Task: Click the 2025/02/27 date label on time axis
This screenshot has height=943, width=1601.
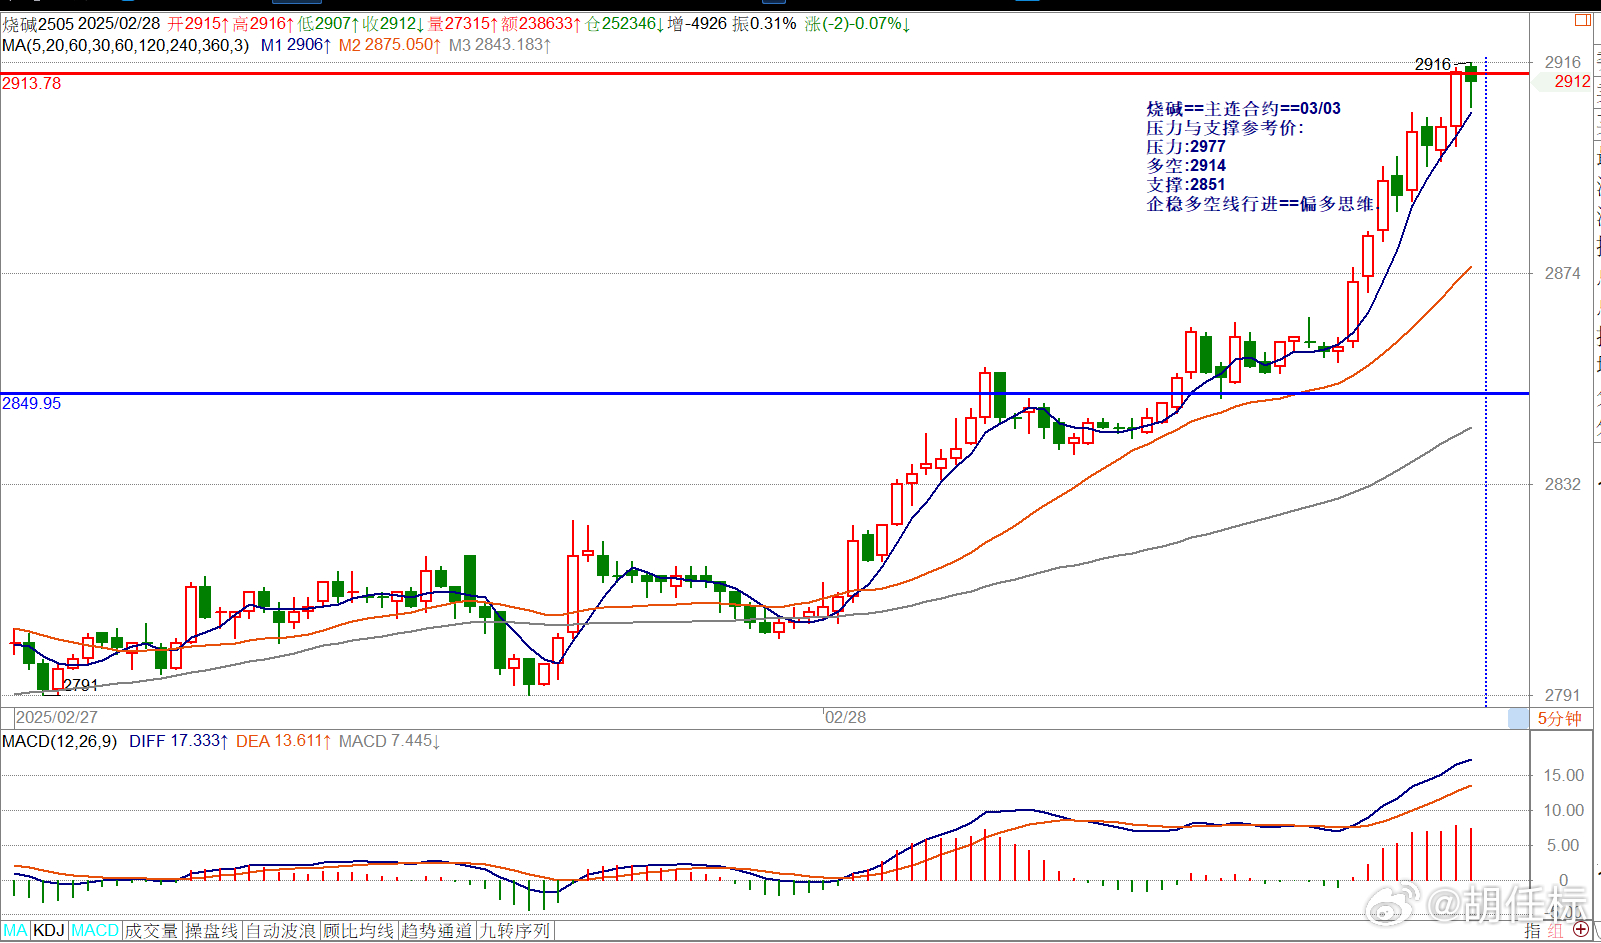Action: pyautogui.click(x=57, y=717)
